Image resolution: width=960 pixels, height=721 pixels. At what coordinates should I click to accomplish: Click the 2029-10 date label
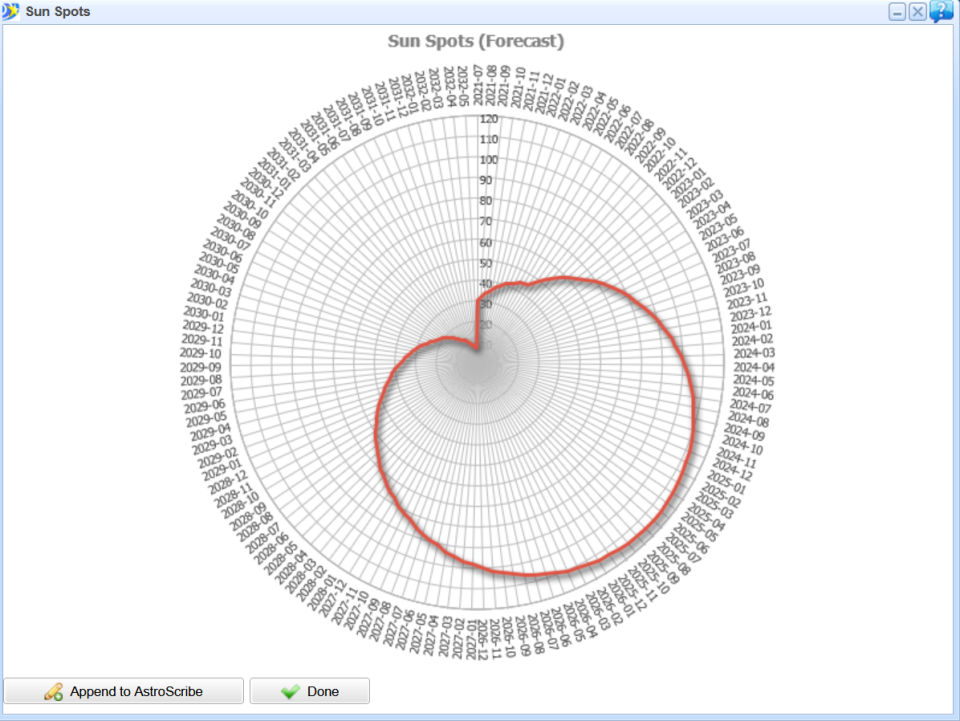[x=200, y=353]
